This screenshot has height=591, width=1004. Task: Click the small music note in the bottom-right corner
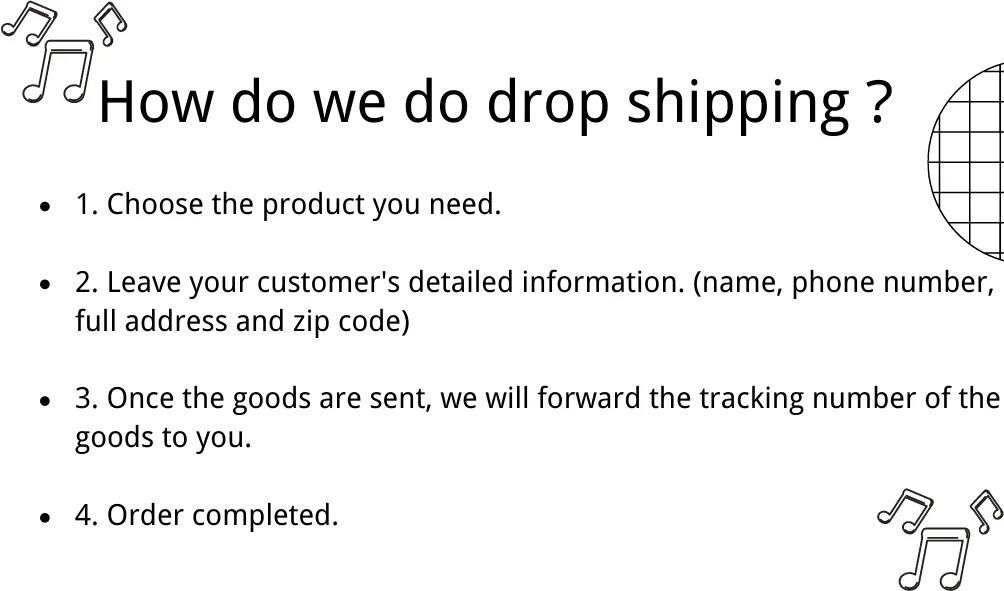(x=986, y=509)
